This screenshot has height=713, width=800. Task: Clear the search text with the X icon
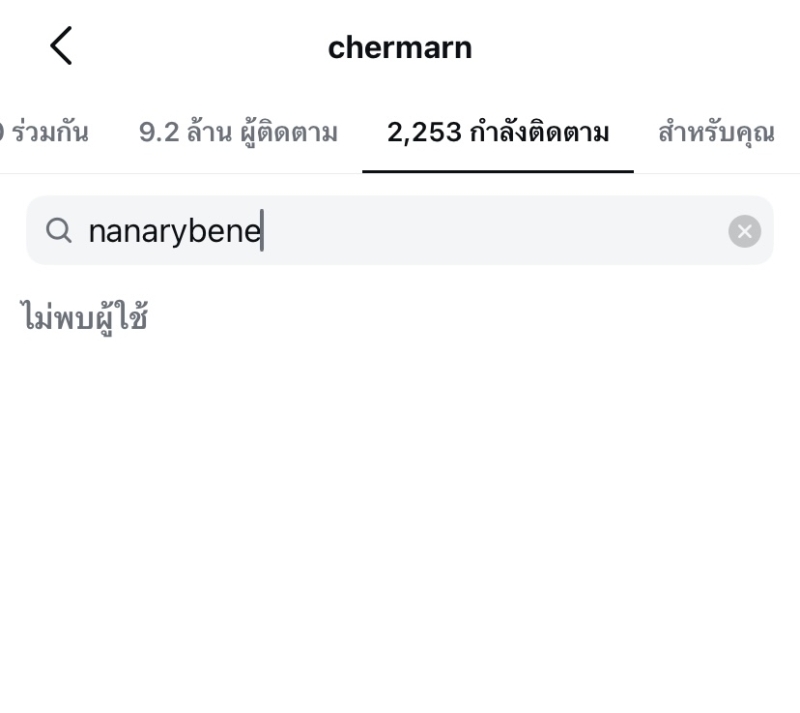[x=744, y=232]
